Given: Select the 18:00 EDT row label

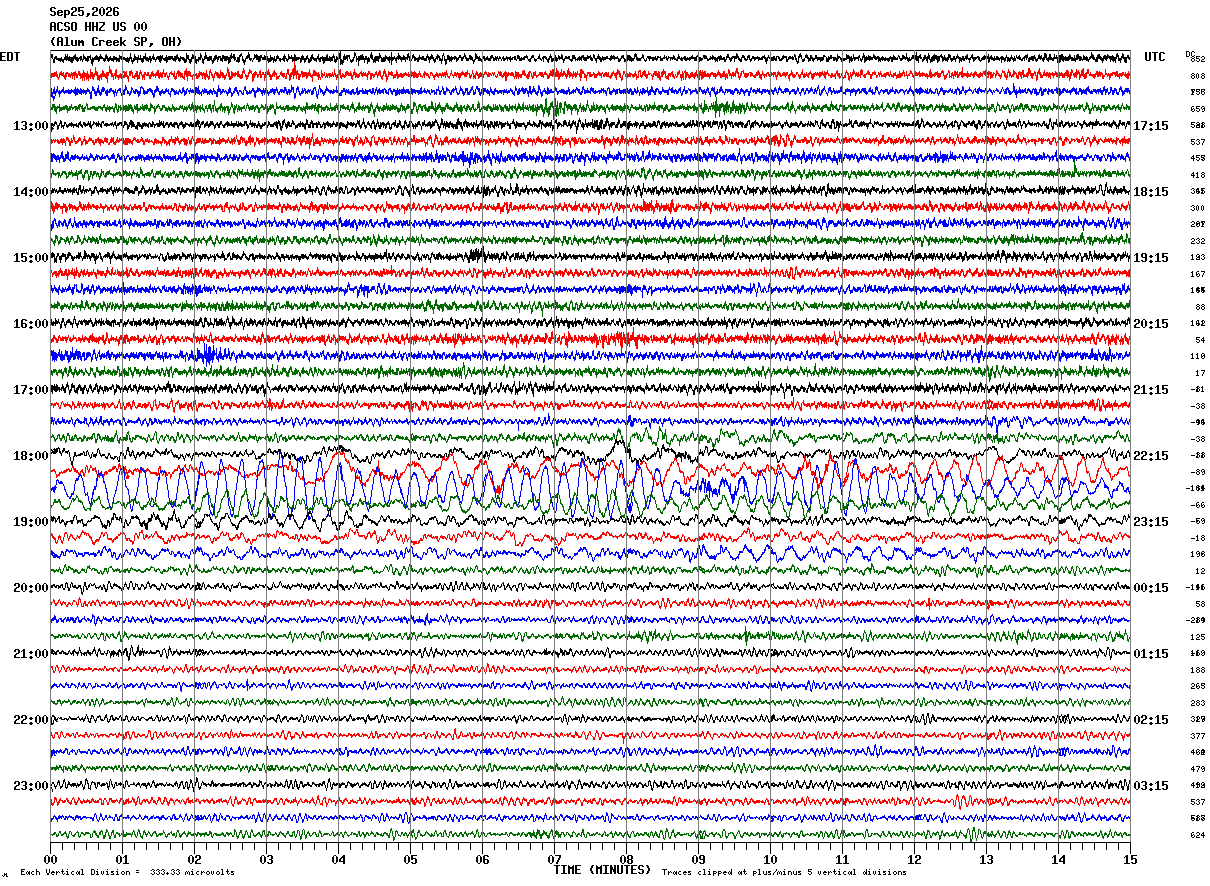Looking at the screenshot, I should point(30,456).
